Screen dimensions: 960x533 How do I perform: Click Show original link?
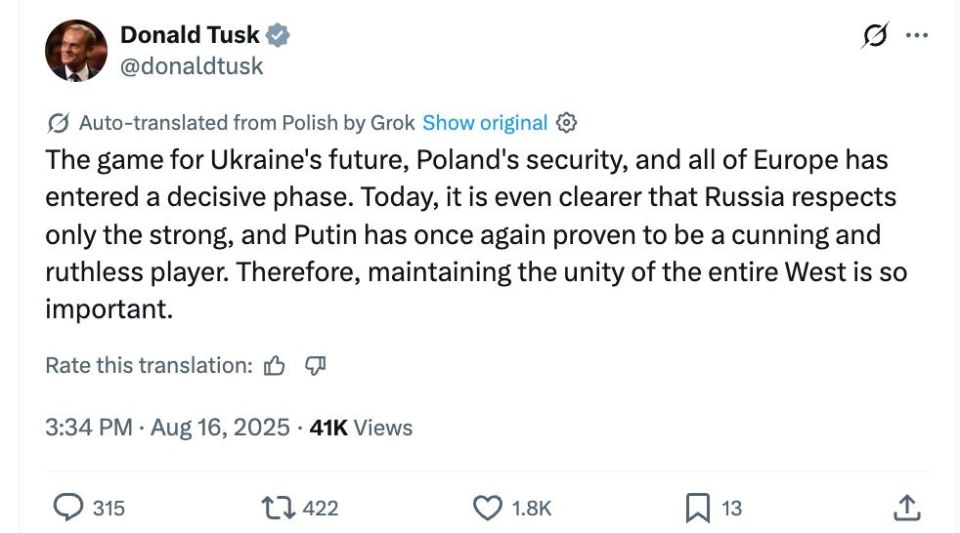[485, 123]
